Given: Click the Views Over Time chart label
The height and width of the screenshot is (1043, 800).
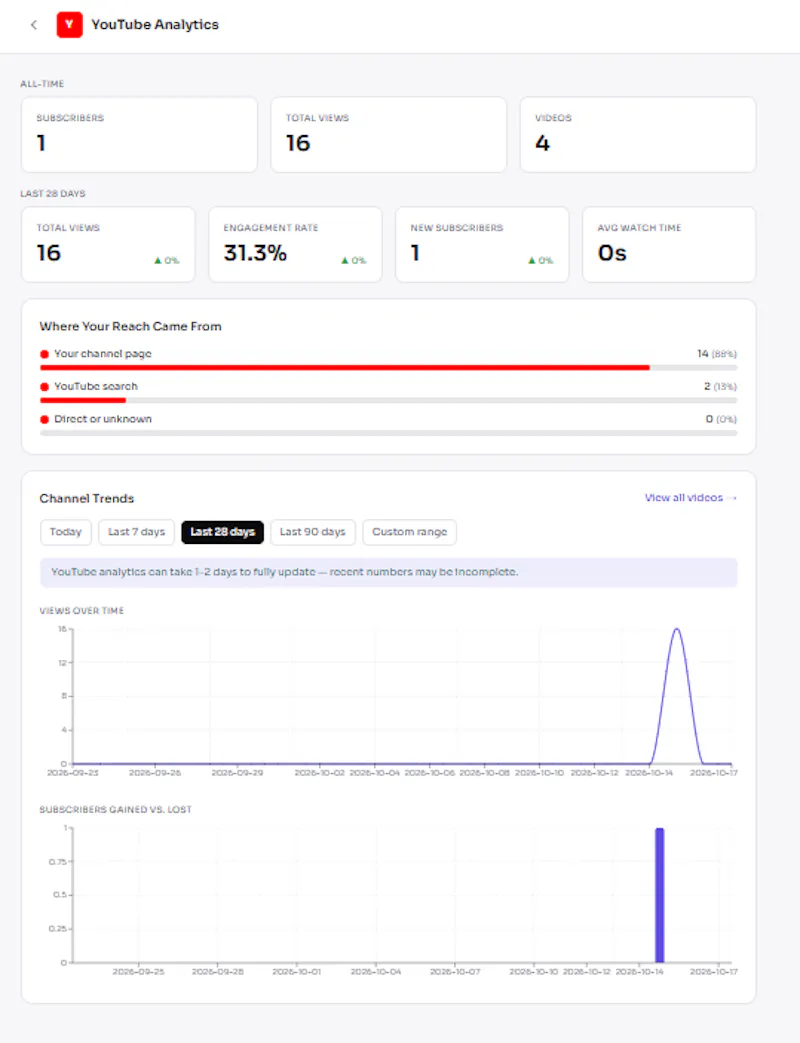Looking at the screenshot, I should click(82, 611).
